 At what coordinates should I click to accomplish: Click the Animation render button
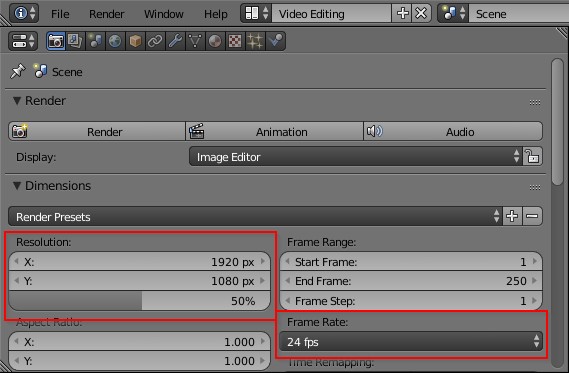(x=274, y=131)
